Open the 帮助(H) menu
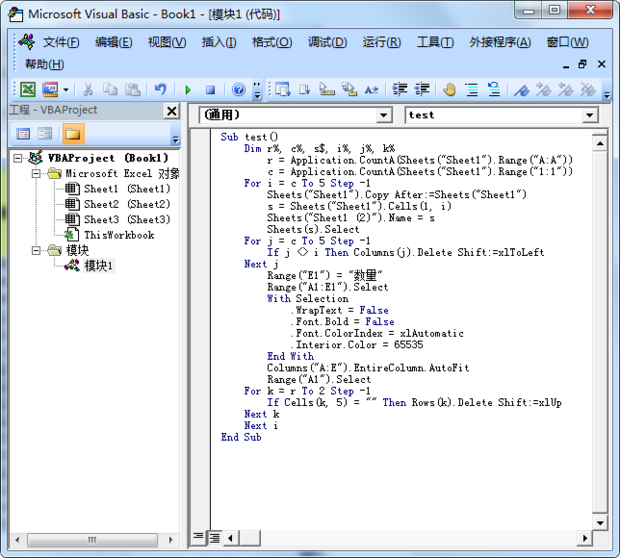Image resolution: width=620 pixels, height=558 pixels. [45, 64]
